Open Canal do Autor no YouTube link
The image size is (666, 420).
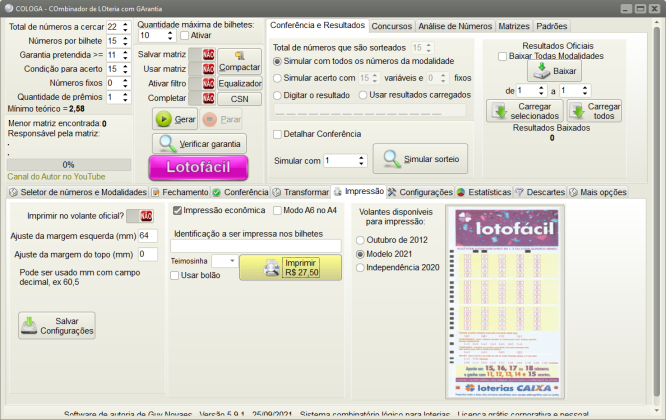pos(56,177)
